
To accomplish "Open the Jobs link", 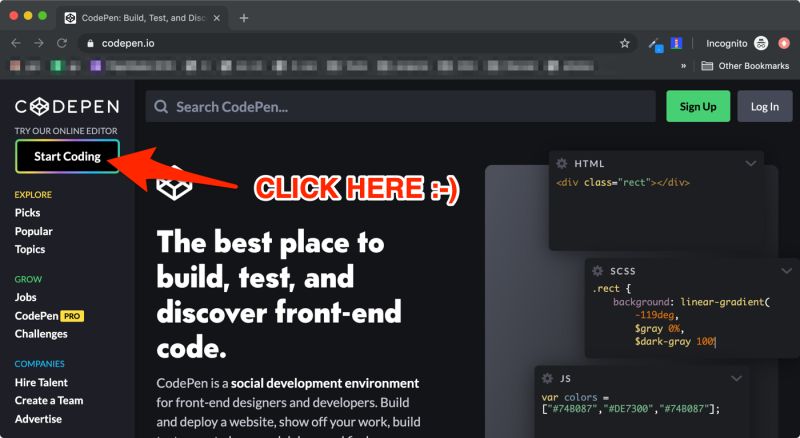I will (26, 297).
